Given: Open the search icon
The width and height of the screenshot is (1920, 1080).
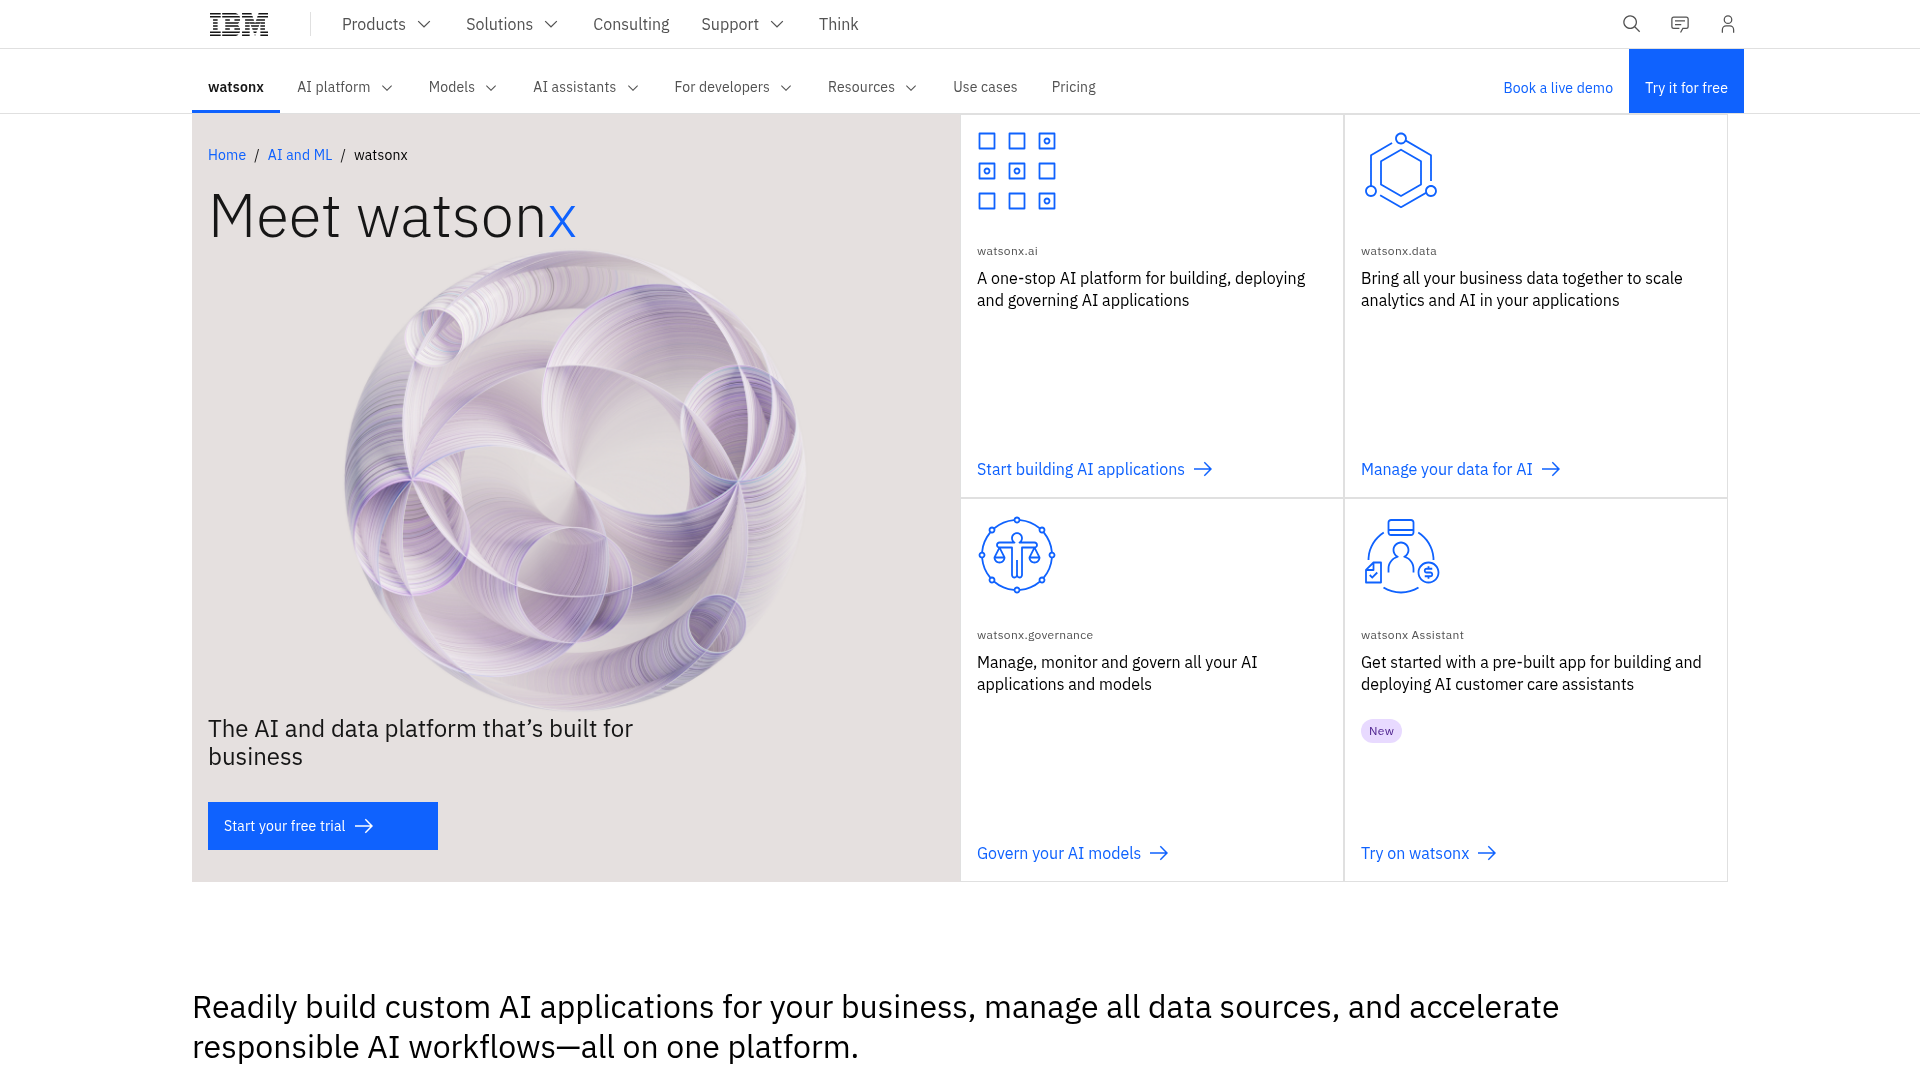Looking at the screenshot, I should click(1631, 23).
